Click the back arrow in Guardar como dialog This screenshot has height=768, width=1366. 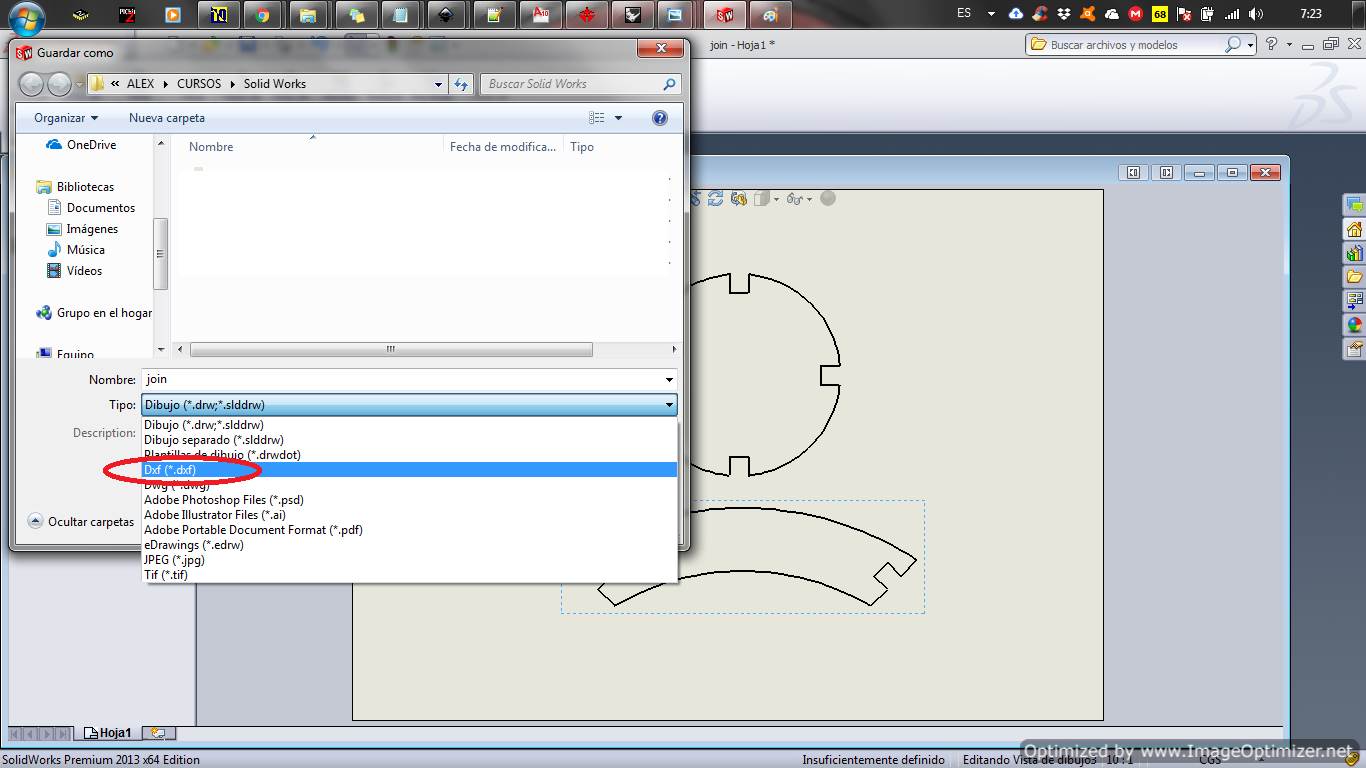coord(32,84)
